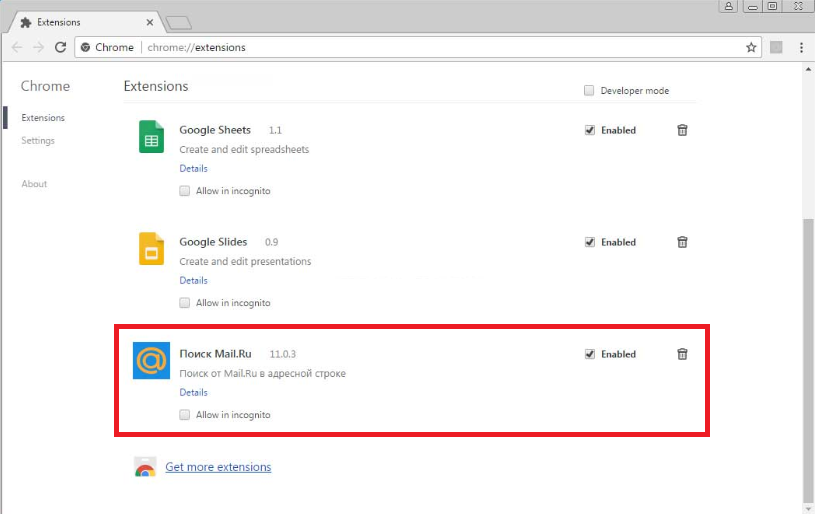Delete Поиск Mail.Ru via its trash icon
Image resolution: width=815 pixels, height=514 pixels.
point(682,354)
